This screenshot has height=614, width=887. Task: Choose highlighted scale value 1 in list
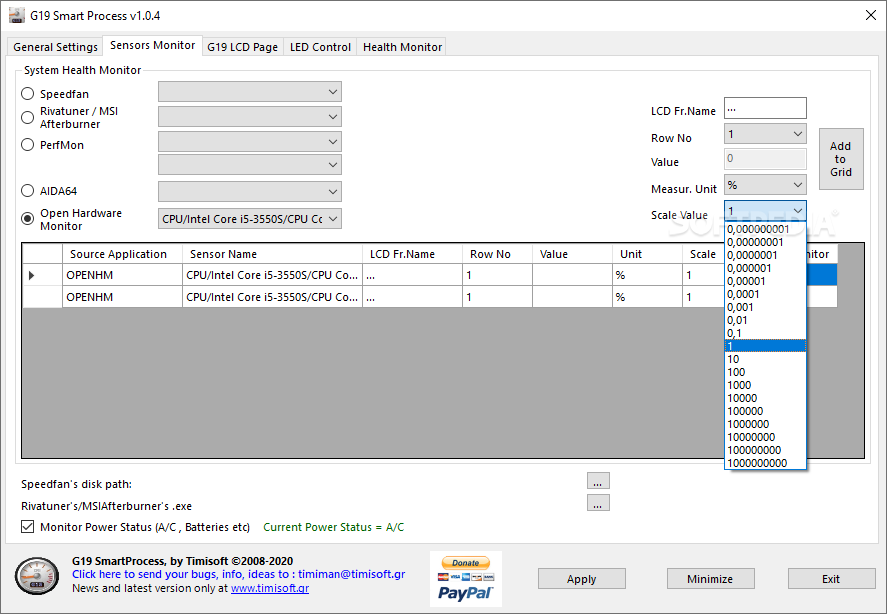point(765,346)
